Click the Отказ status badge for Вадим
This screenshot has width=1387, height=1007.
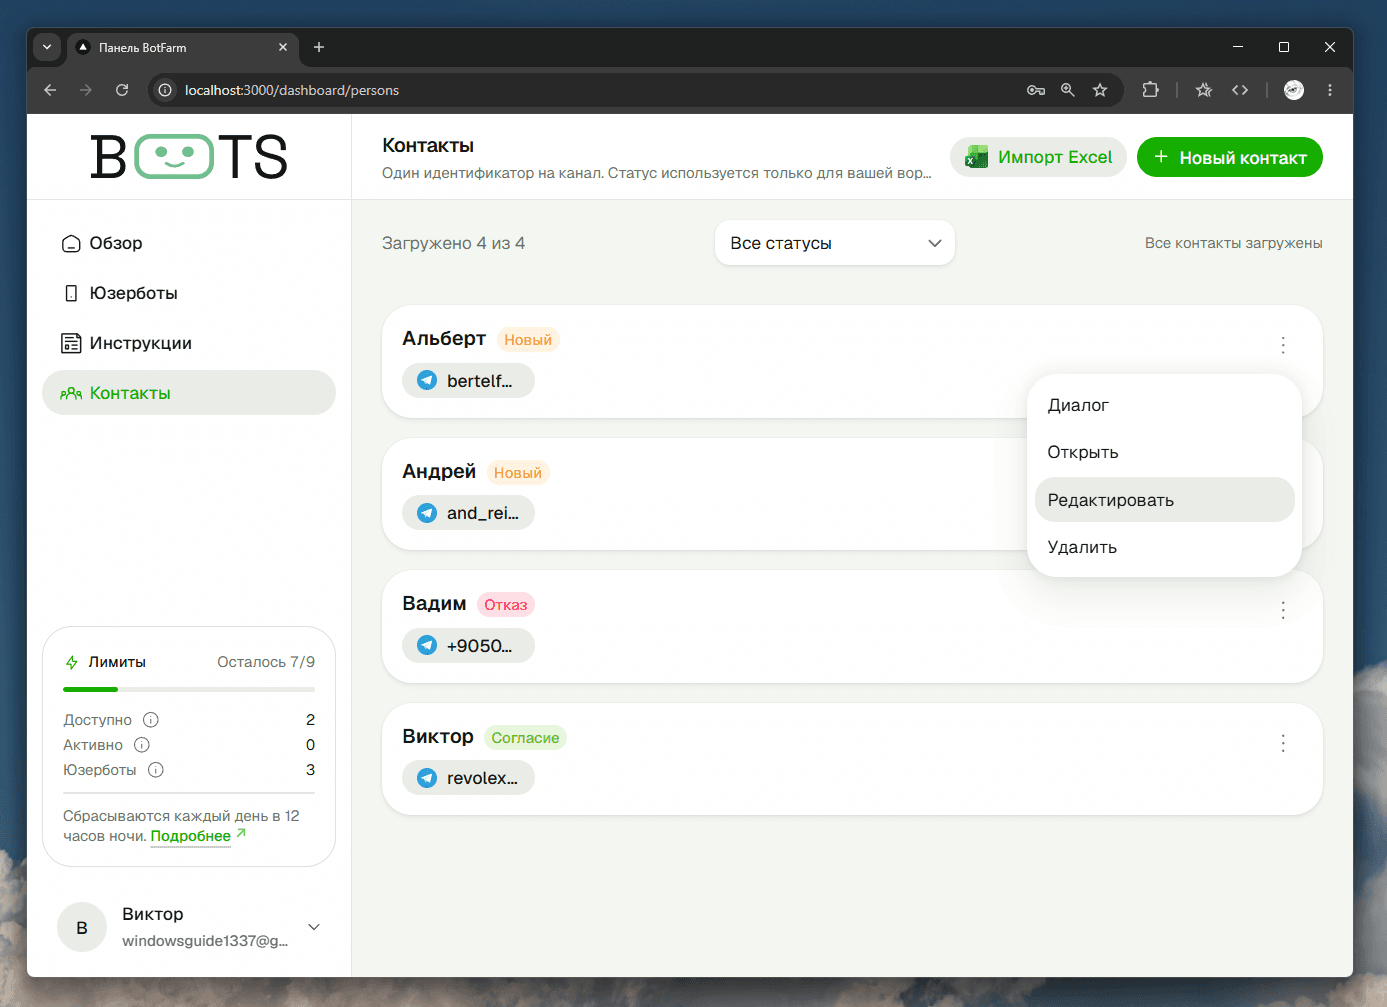click(x=506, y=605)
